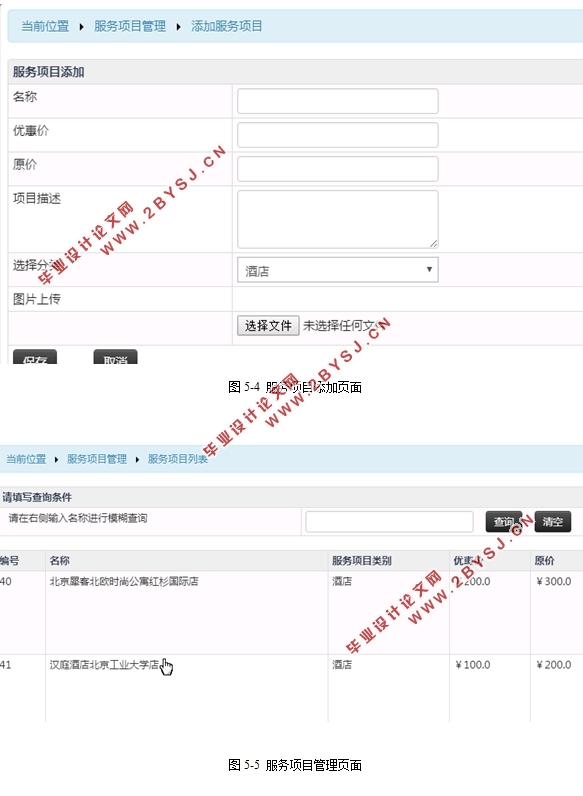Click the 取消 button

click(115, 357)
